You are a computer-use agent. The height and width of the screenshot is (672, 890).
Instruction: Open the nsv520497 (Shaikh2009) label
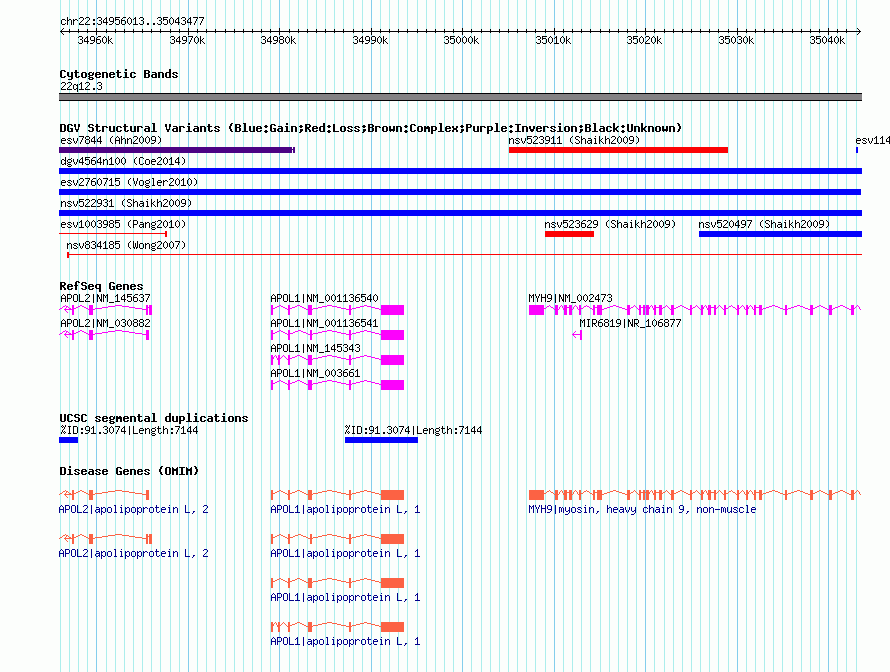764,224
